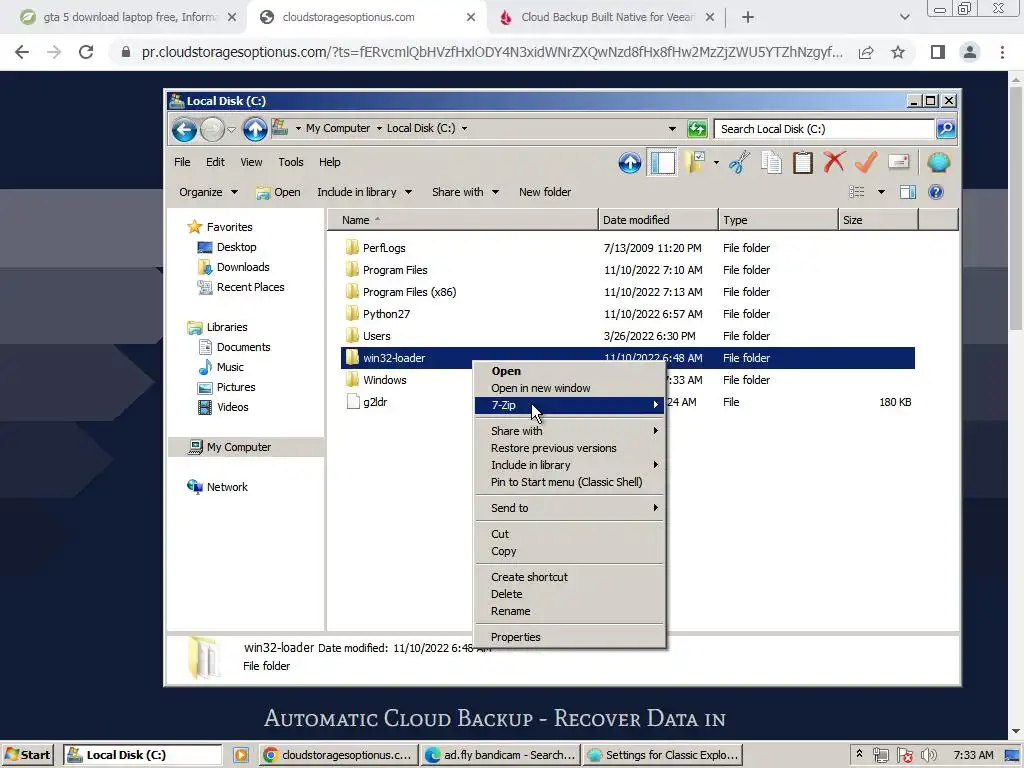Screen dimensions: 1024x768
Task: Select Recent Places in the sidebar
Action: point(241,287)
